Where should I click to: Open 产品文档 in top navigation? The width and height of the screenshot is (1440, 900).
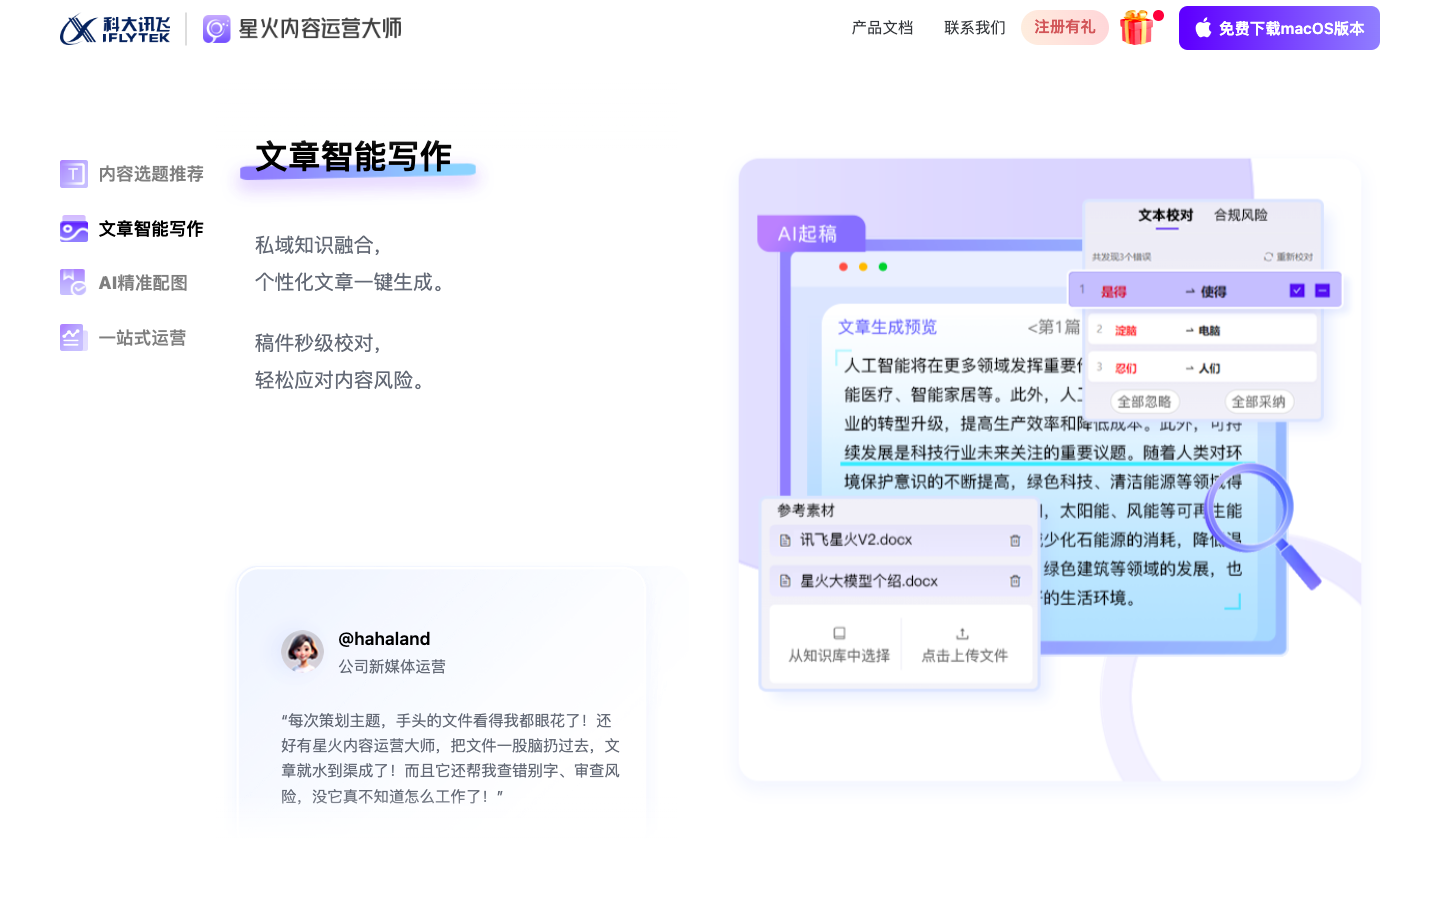[x=882, y=28]
